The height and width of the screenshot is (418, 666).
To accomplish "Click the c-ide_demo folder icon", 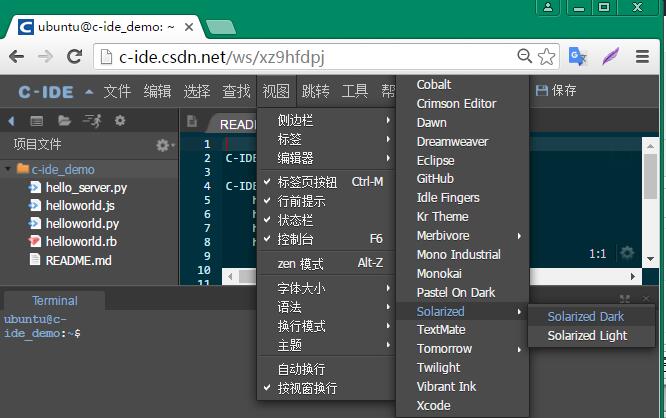I will [23, 169].
